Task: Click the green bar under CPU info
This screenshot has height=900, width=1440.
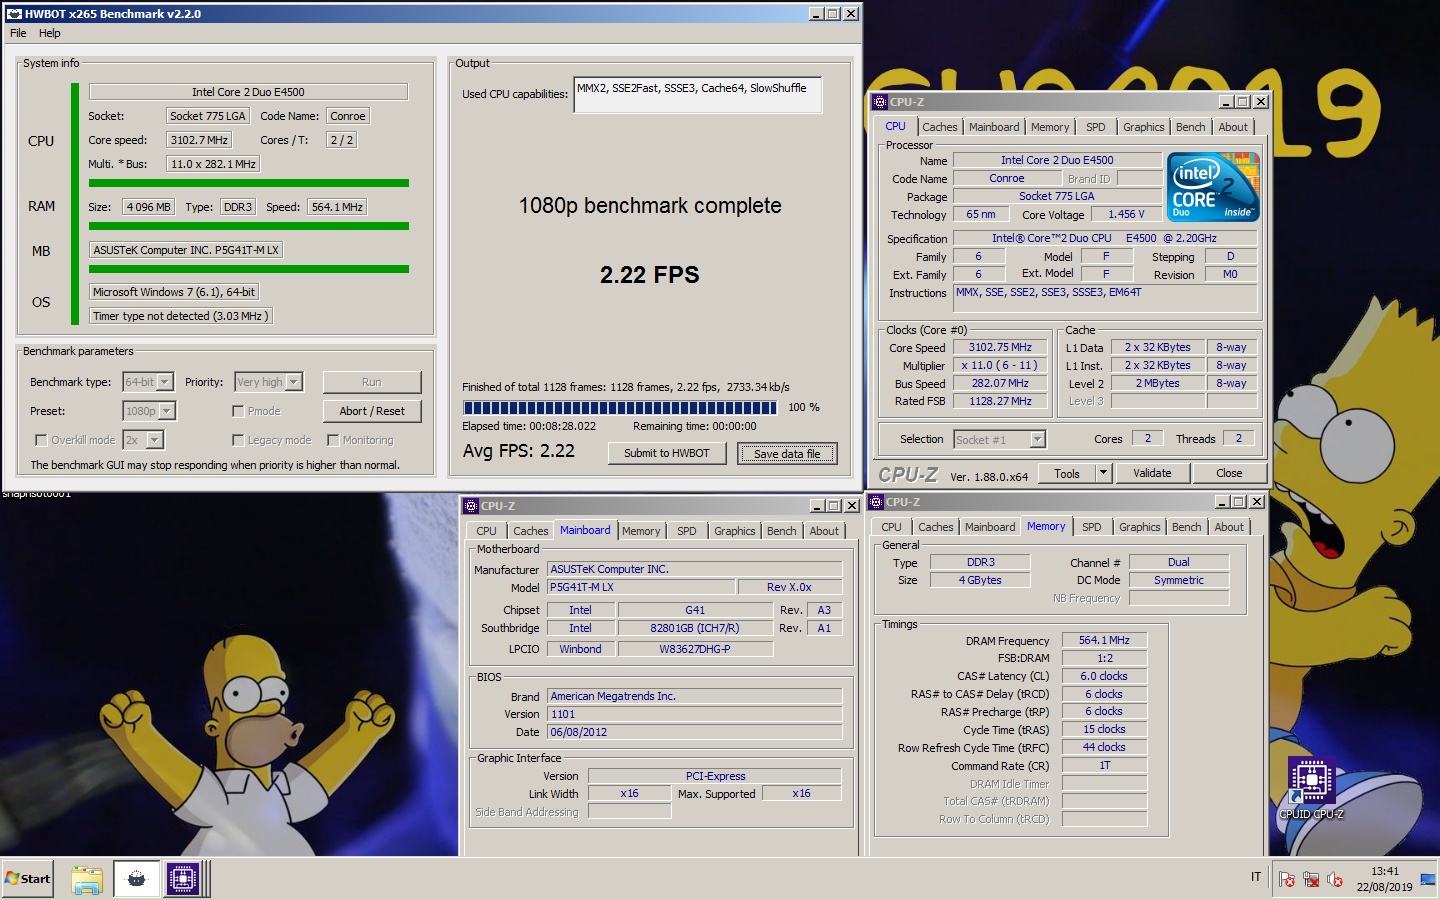Action: coord(249,183)
